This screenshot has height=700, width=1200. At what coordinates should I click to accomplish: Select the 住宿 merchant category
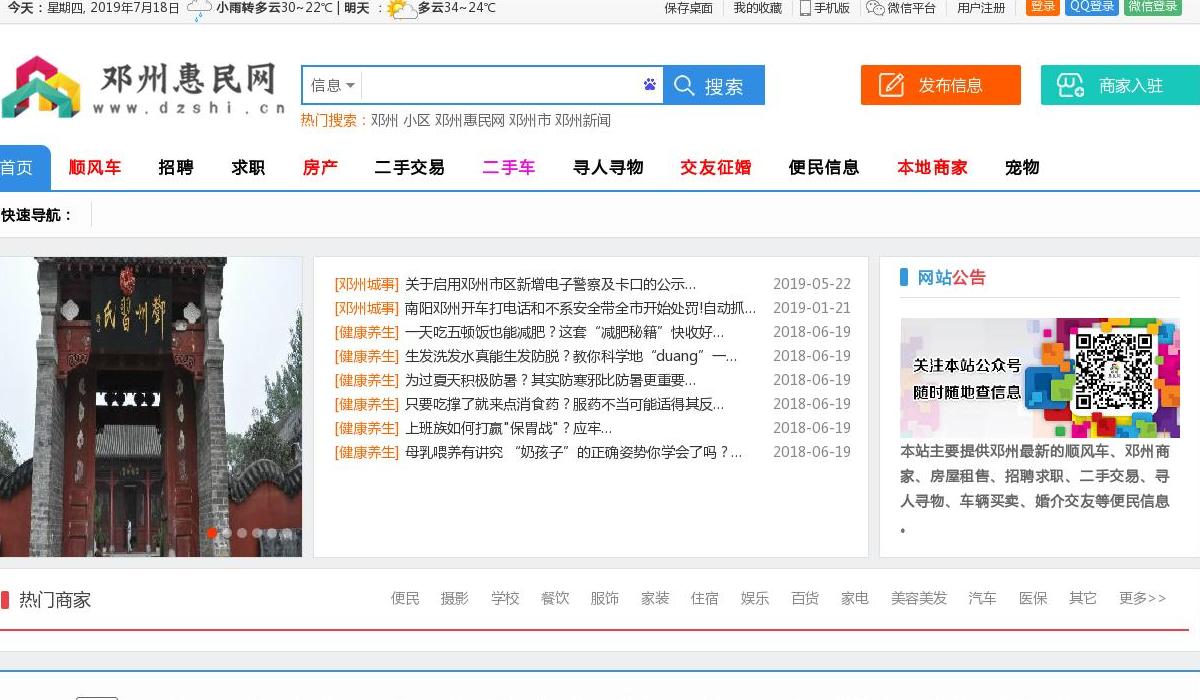pos(705,598)
